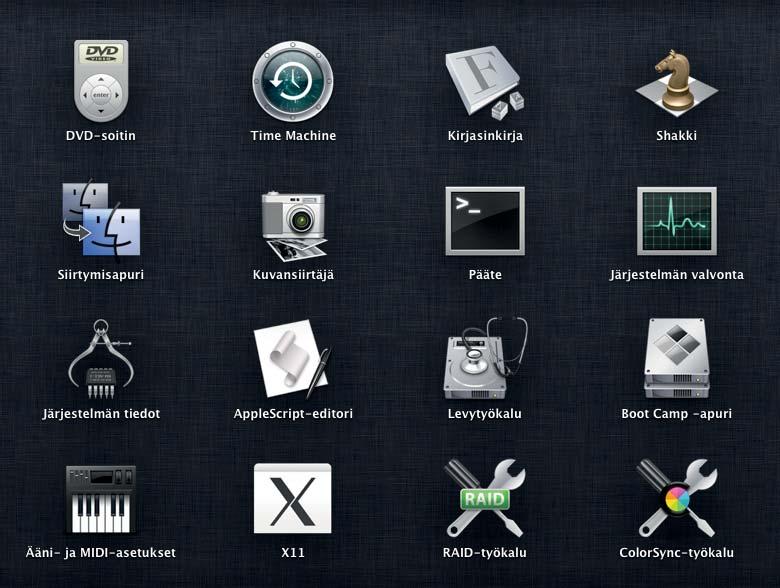Click the "Time Machine" label
Viewport: 780px width, 588px height.
click(x=293, y=135)
